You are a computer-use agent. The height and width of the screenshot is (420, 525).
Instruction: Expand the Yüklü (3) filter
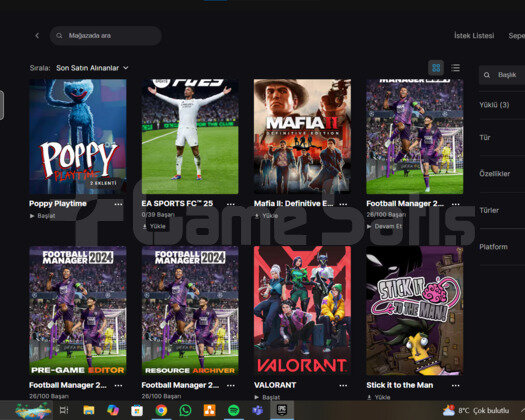coord(494,105)
